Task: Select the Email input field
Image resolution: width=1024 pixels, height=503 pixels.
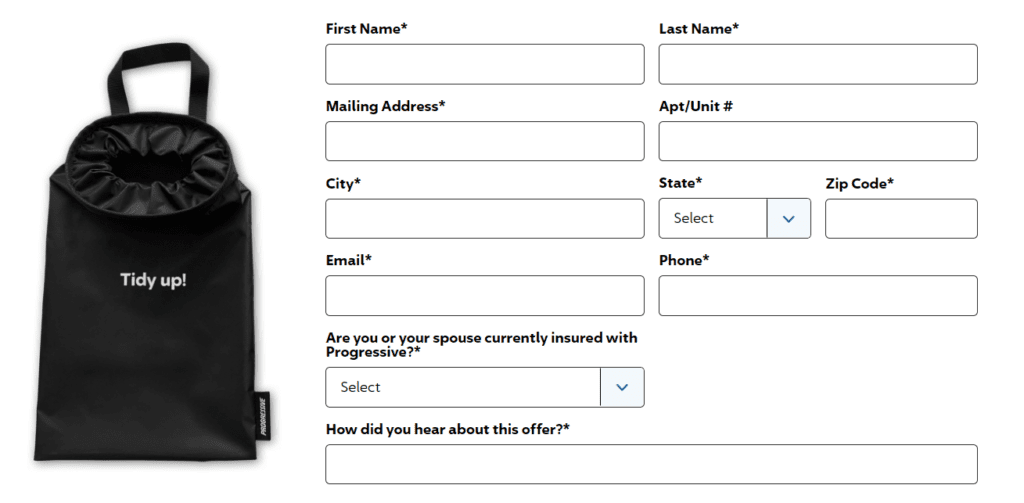Action: point(485,295)
